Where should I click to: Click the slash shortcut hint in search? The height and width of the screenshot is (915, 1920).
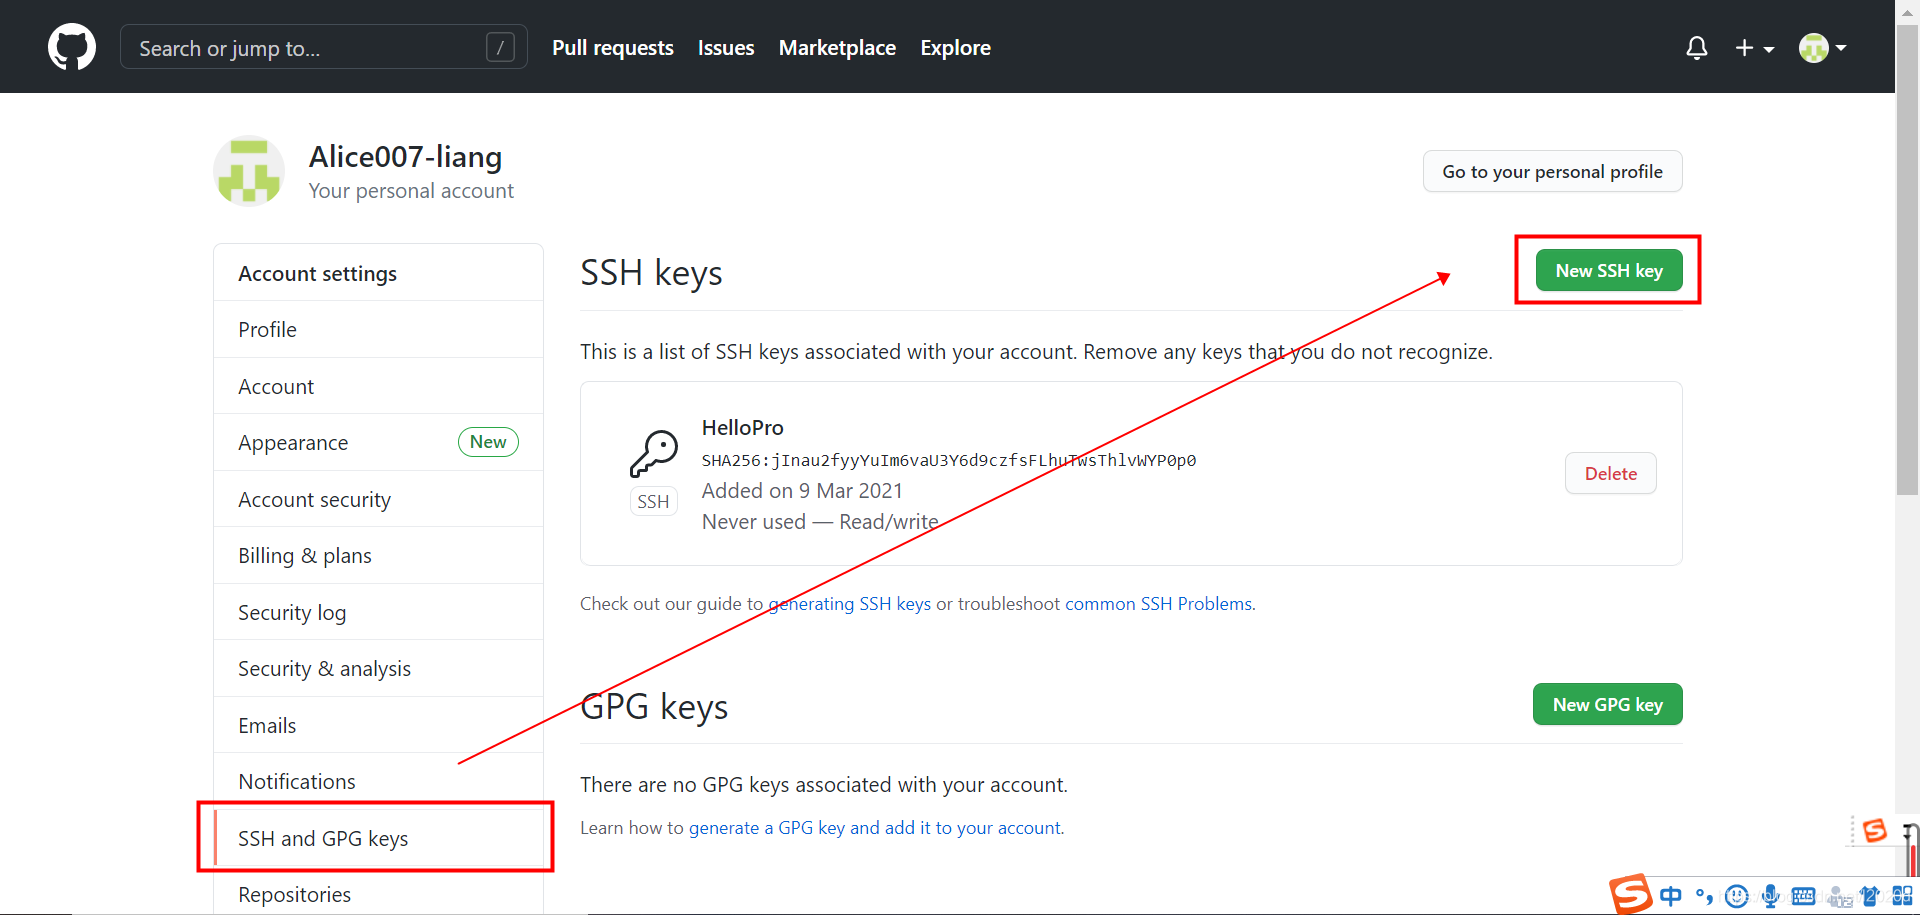point(500,47)
